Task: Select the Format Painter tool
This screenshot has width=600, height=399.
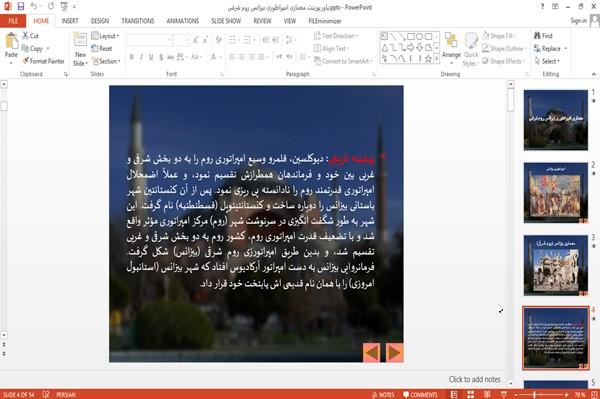Action: pos(43,61)
